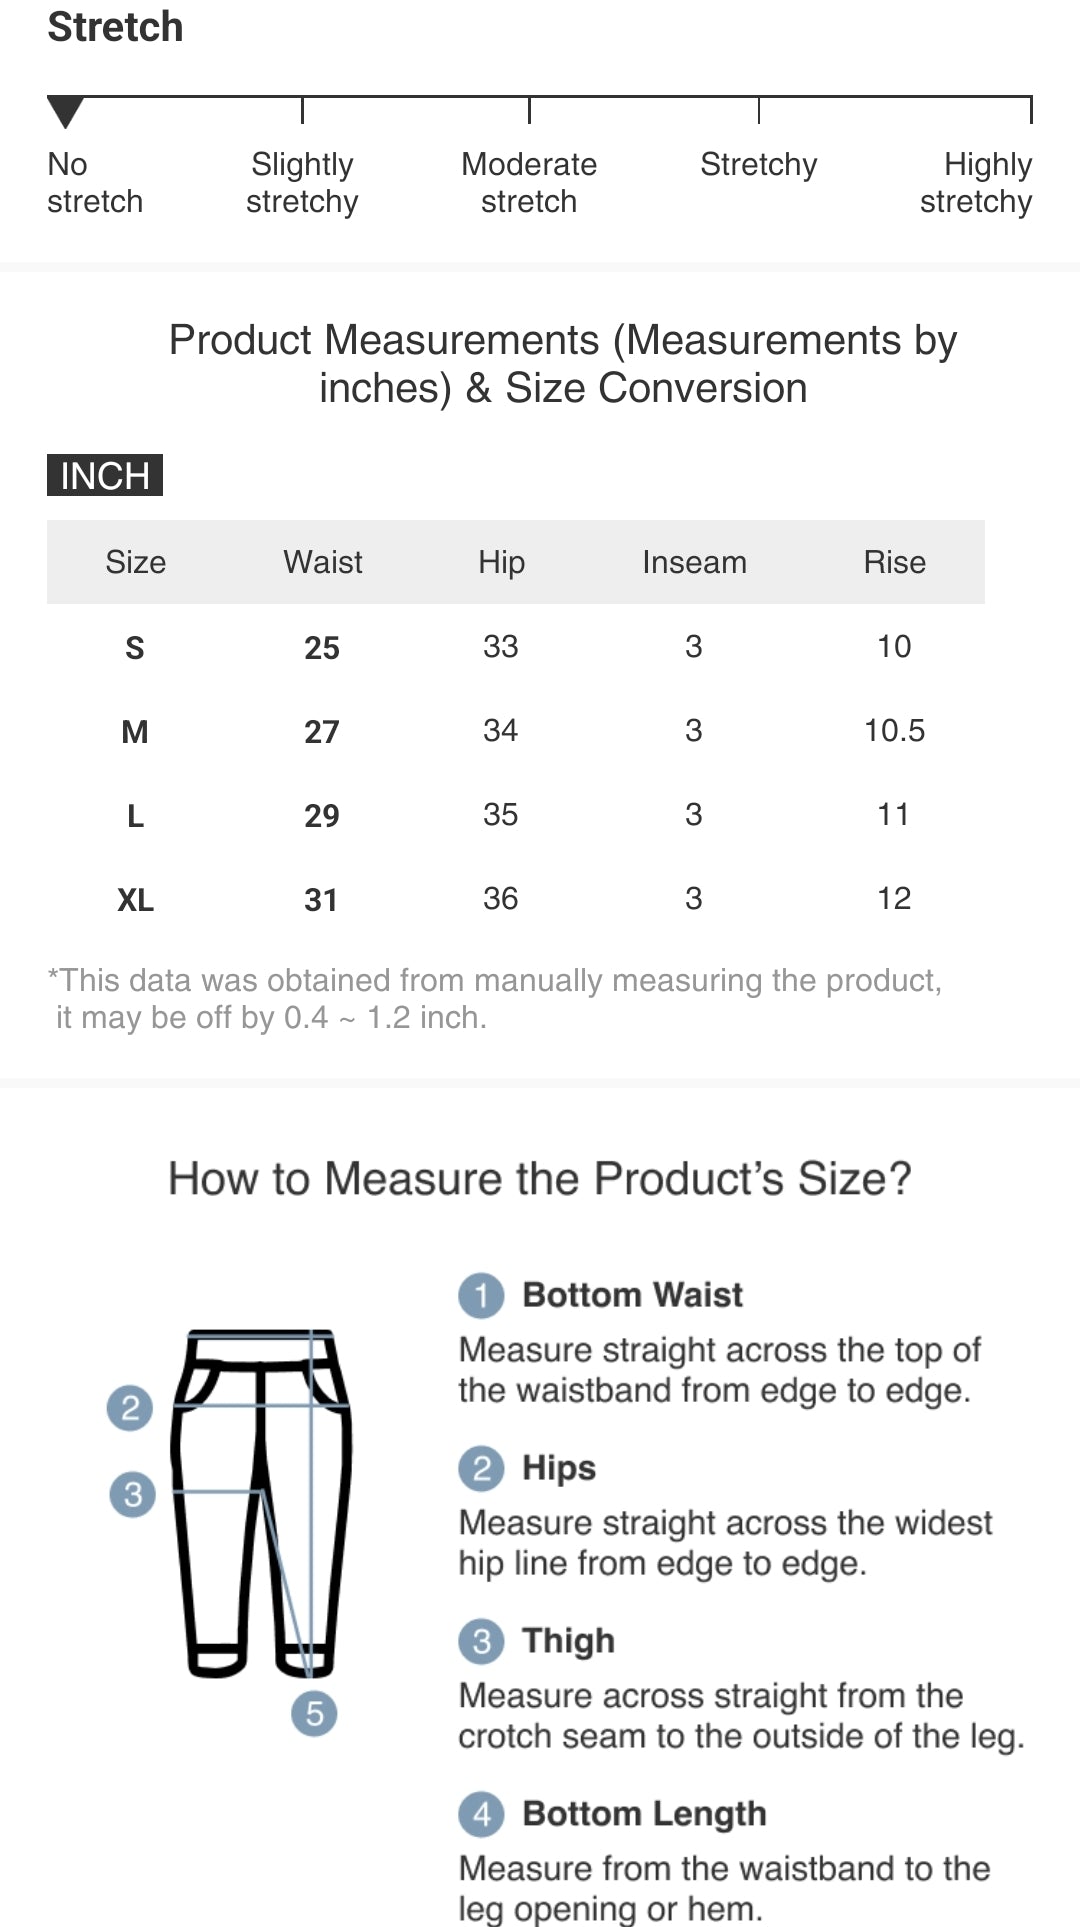Click the number 2 marker beside pants diagram
This screenshot has height=1927, width=1080.
[130, 1408]
